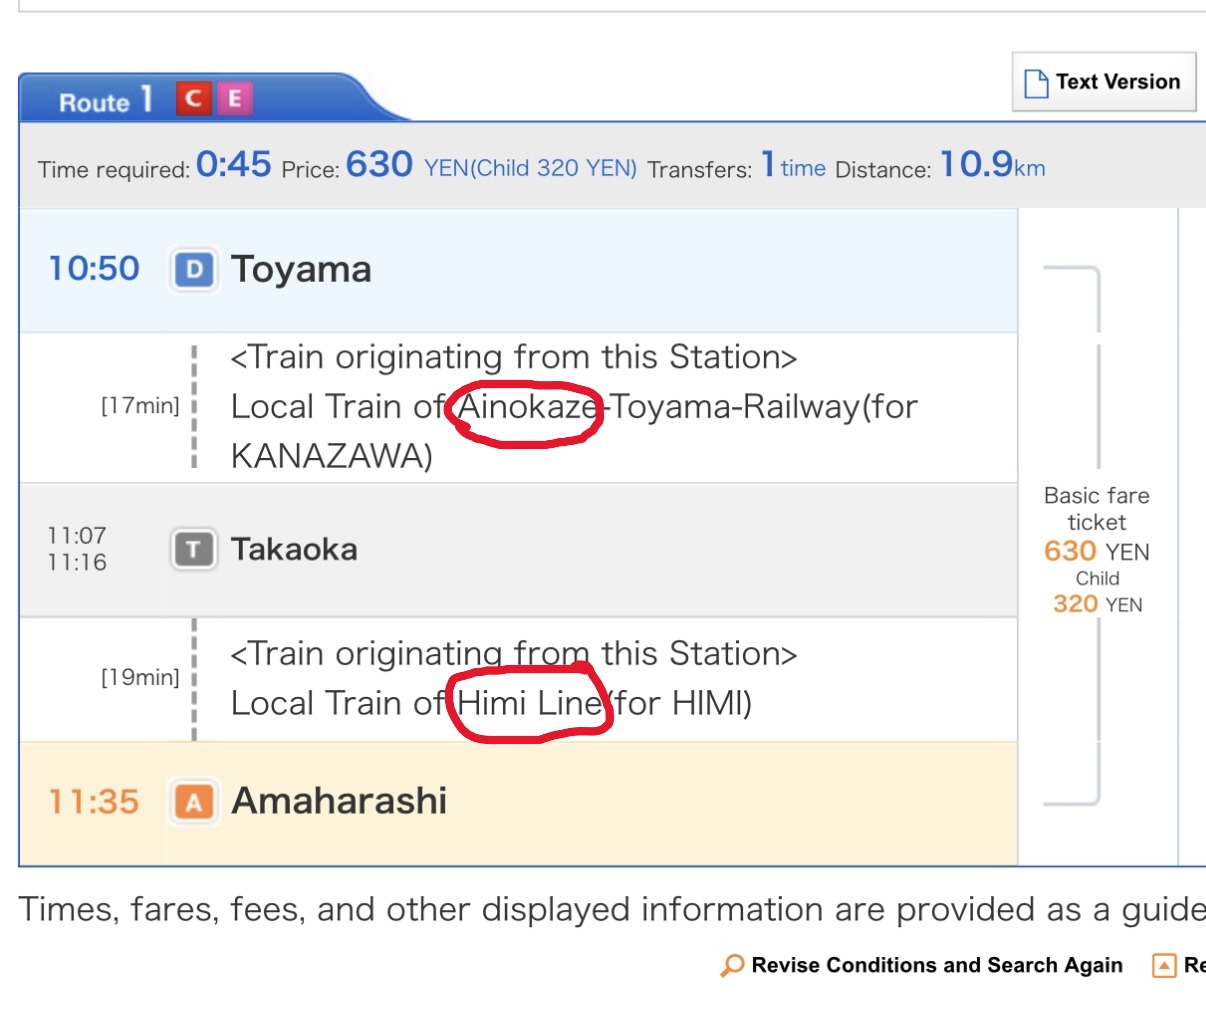
Task: Click the gray T transfer icon
Action: tap(194, 550)
